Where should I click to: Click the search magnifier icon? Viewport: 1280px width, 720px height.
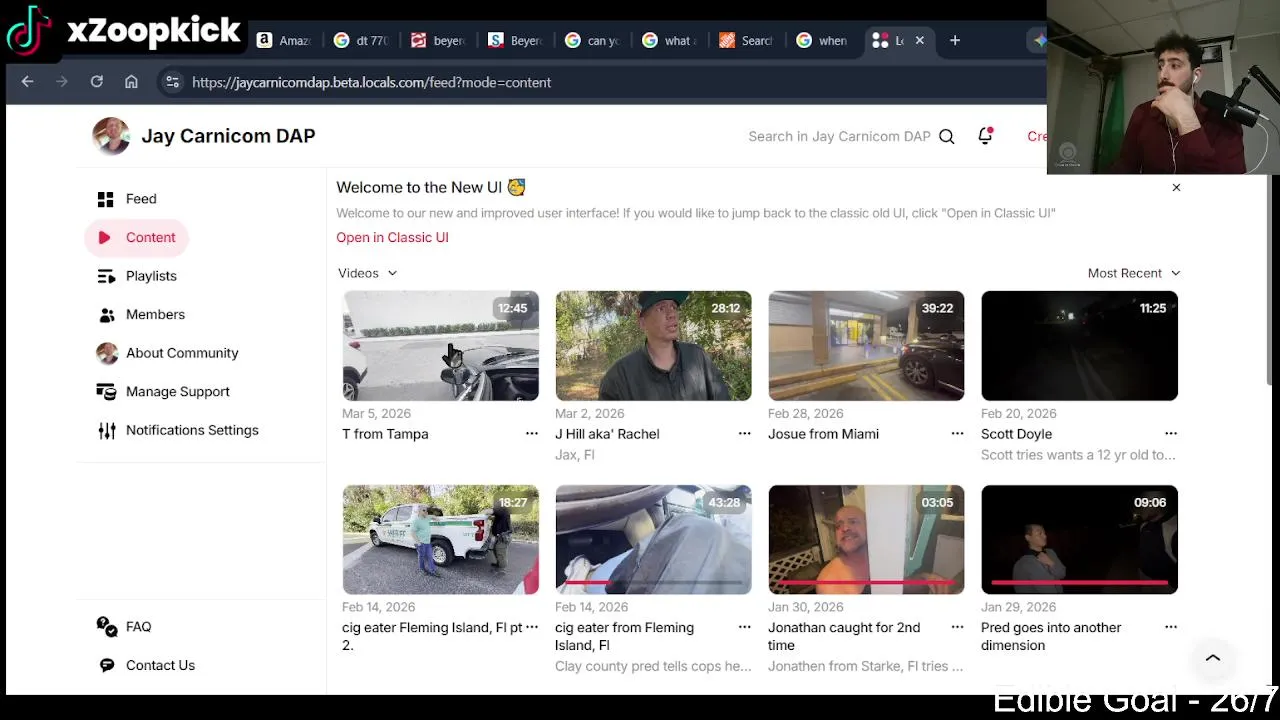[x=946, y=136]
